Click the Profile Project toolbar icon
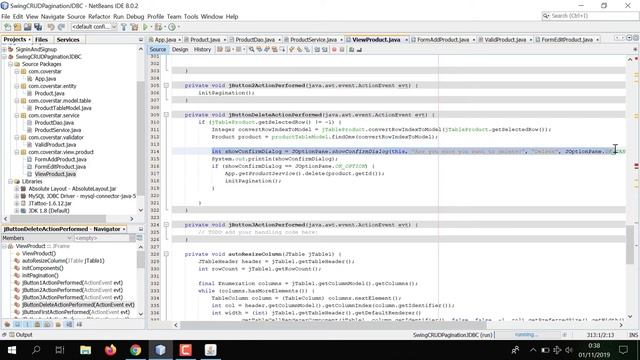 [172, 27]
